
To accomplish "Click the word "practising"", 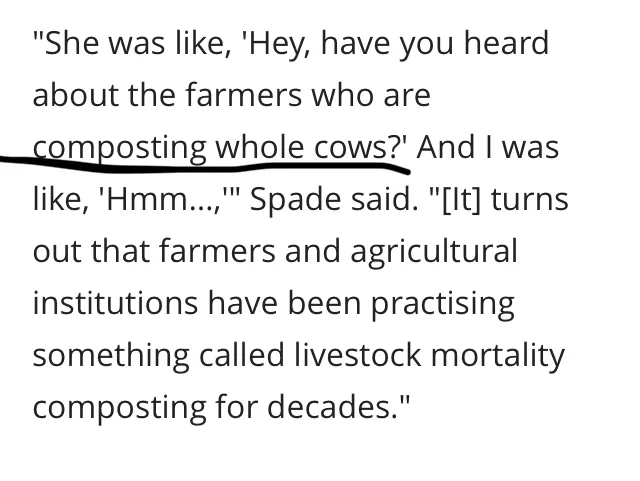I will 442,304.
